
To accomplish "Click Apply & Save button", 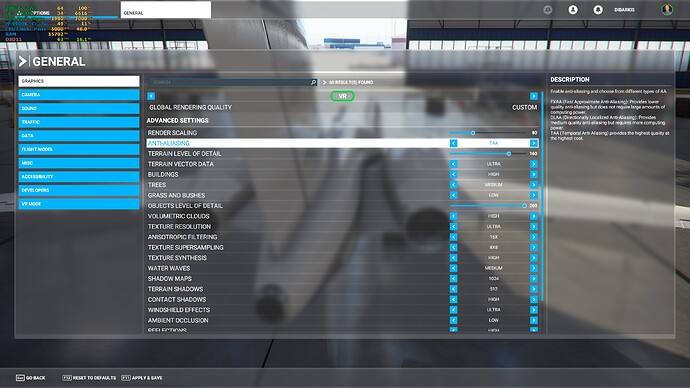I will pyautogui.click(x=142, y=378).
